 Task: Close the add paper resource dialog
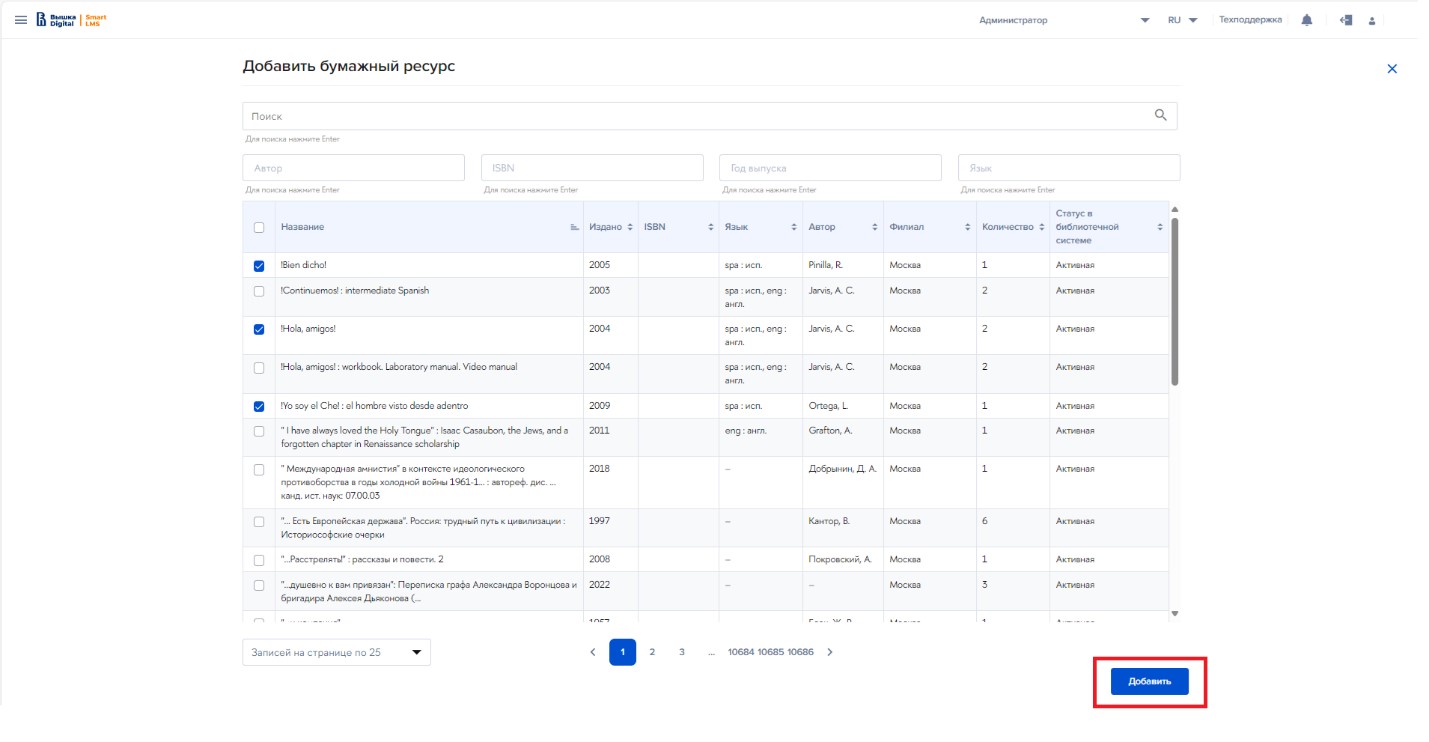point(1391,69)
